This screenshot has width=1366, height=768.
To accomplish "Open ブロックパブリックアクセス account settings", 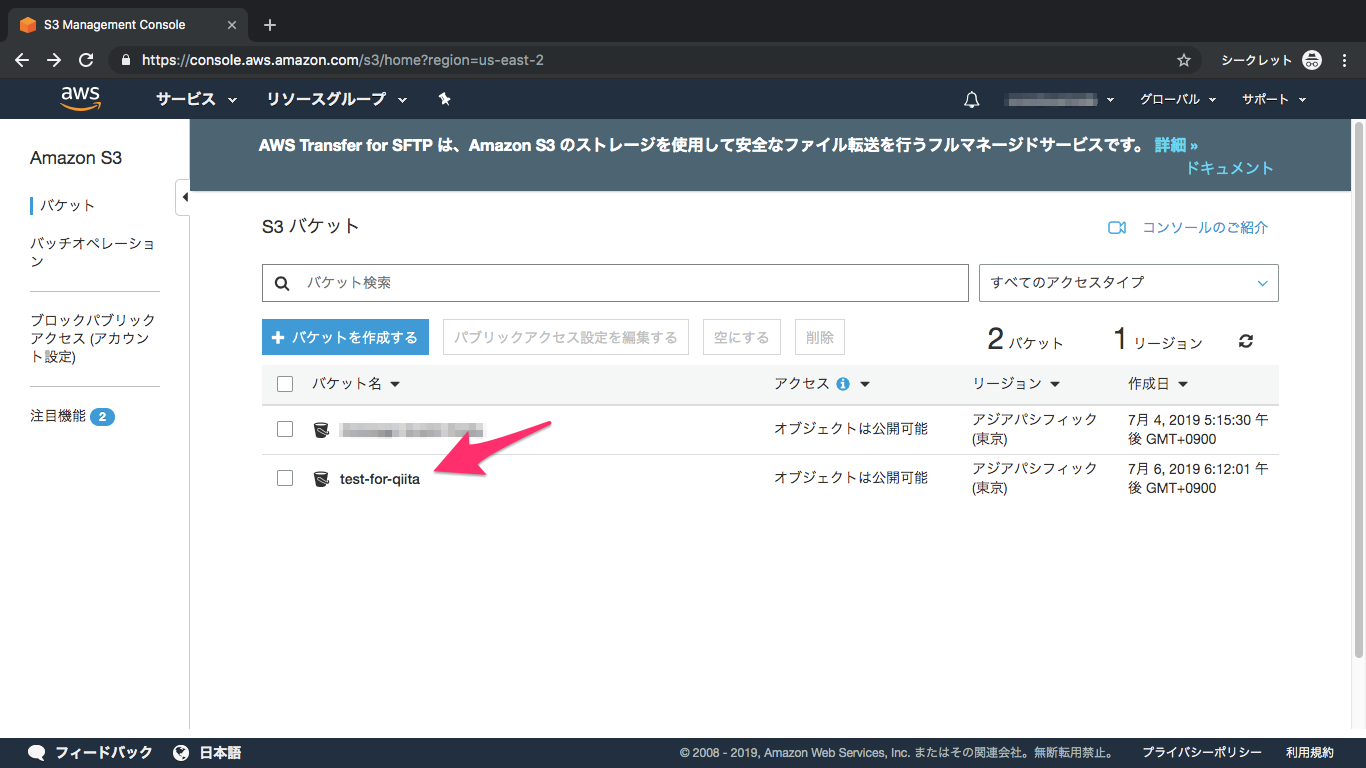I will coord(93,338).
